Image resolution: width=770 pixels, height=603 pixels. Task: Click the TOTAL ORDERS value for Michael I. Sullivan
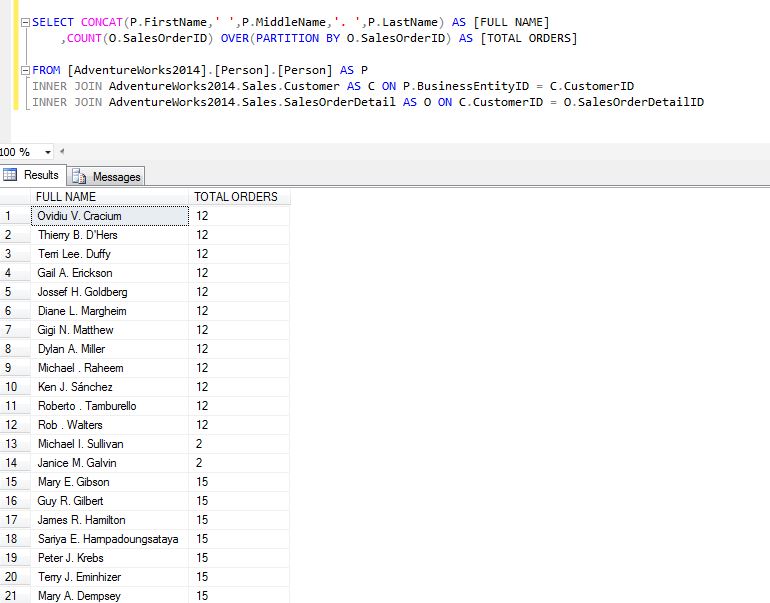tap(239, 444)
